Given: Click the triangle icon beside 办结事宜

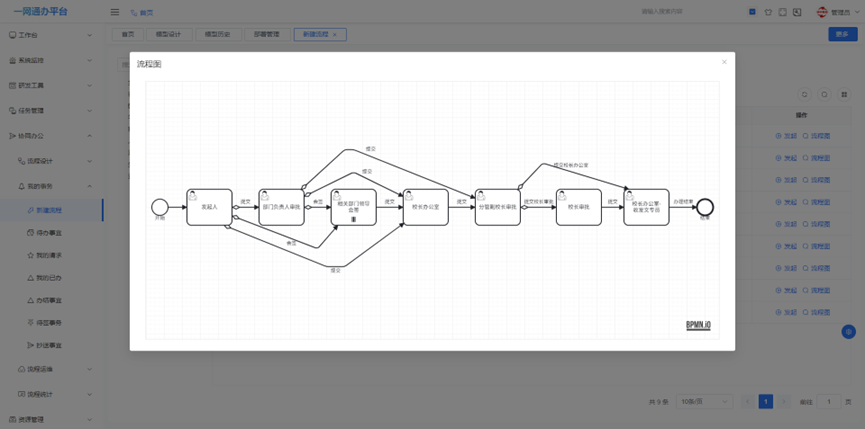Looking at the screenshot, I should coord(31,301).
